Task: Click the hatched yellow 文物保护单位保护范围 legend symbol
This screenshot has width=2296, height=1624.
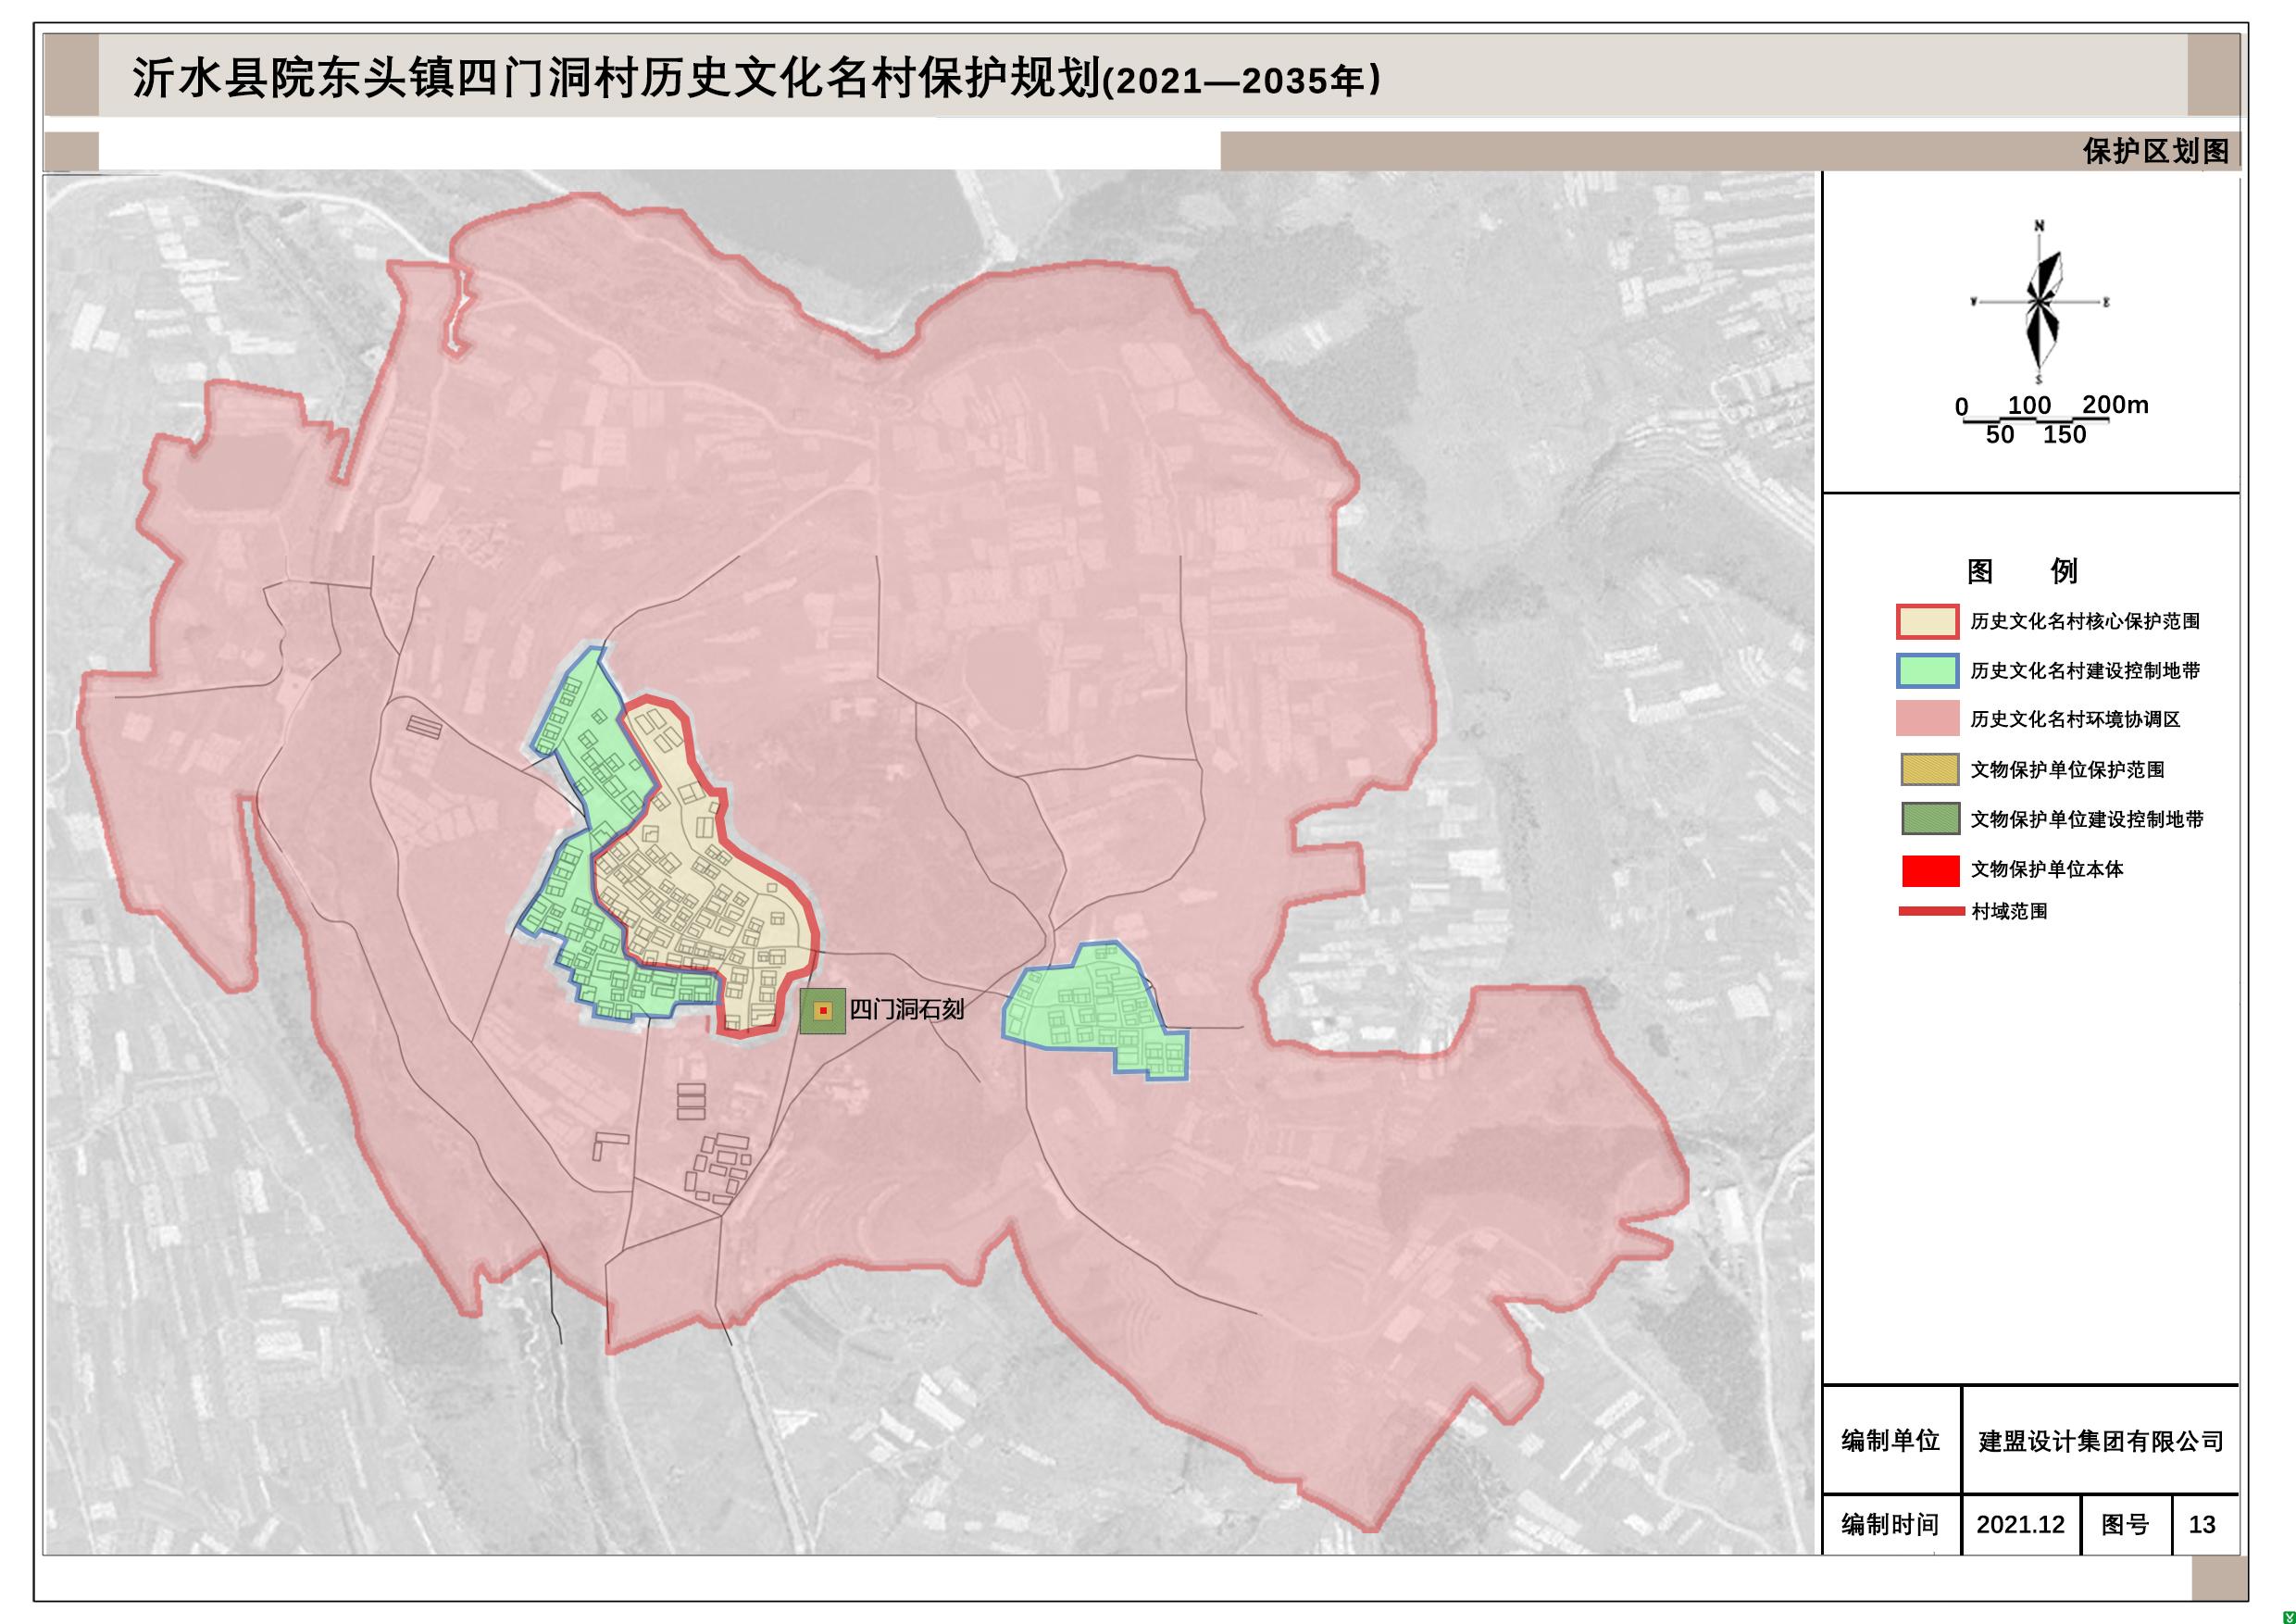Action: coord(1930,769)
